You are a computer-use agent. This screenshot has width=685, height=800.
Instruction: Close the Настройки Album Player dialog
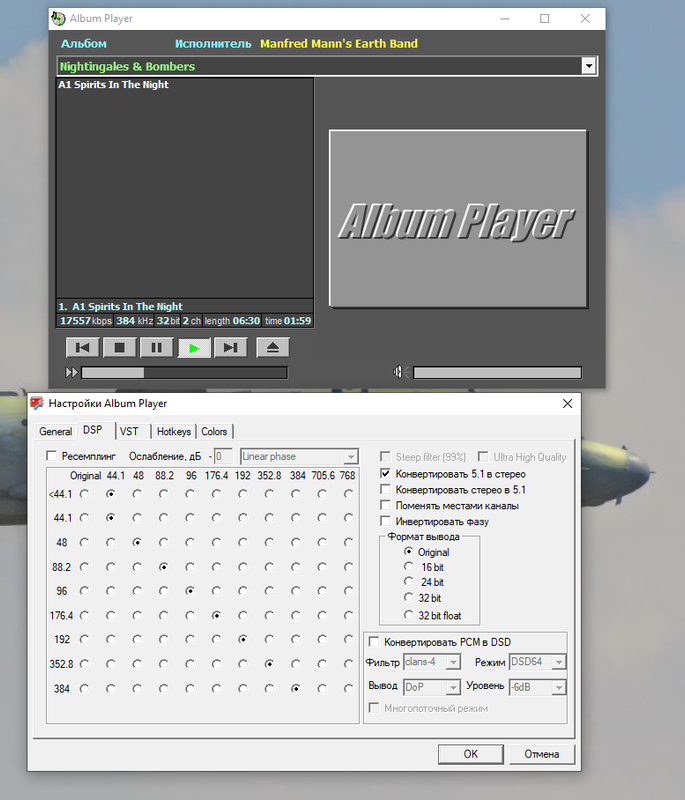click(x=567, y=404)
